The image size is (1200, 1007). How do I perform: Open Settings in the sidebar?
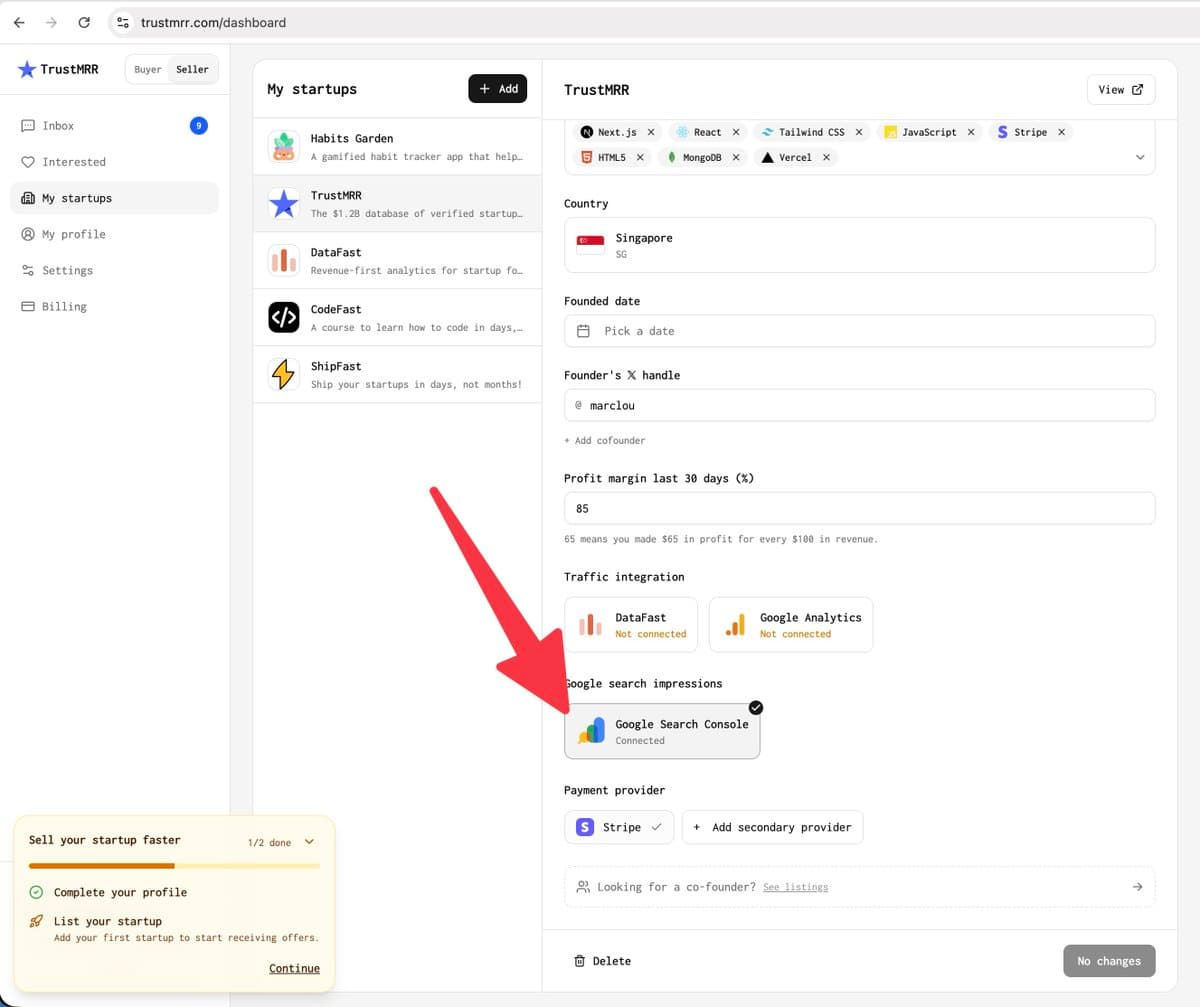(114, 270)
